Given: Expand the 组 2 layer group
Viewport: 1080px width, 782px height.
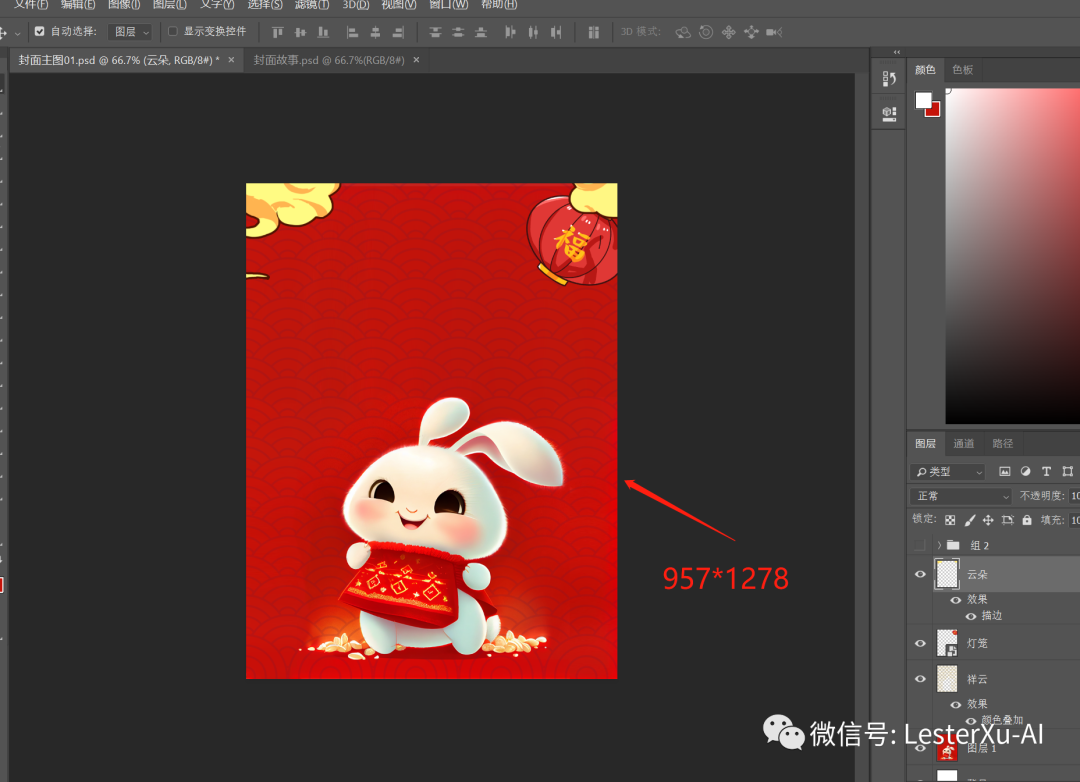Looking at the screenshot, I should [939, 545].
